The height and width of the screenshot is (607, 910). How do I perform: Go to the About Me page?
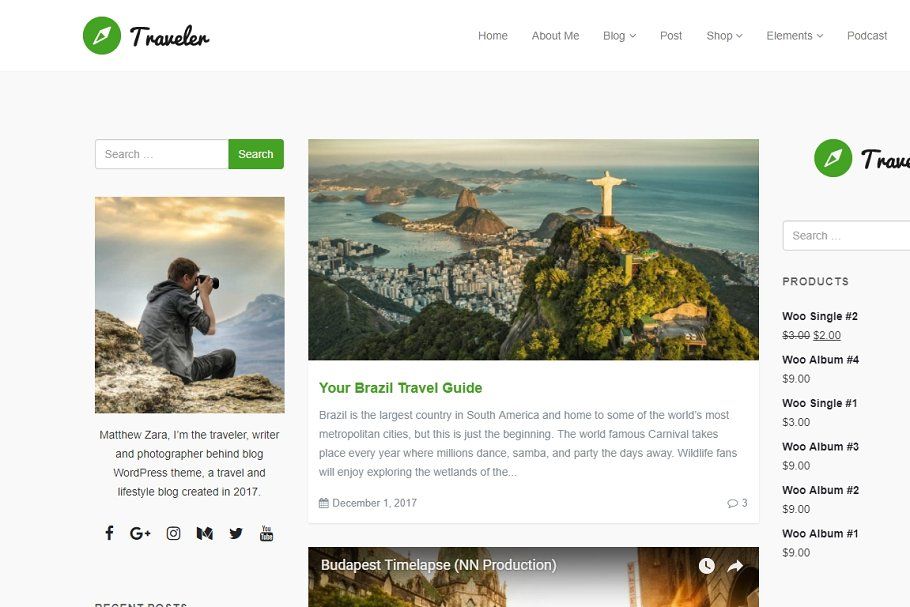pos(555,35)
